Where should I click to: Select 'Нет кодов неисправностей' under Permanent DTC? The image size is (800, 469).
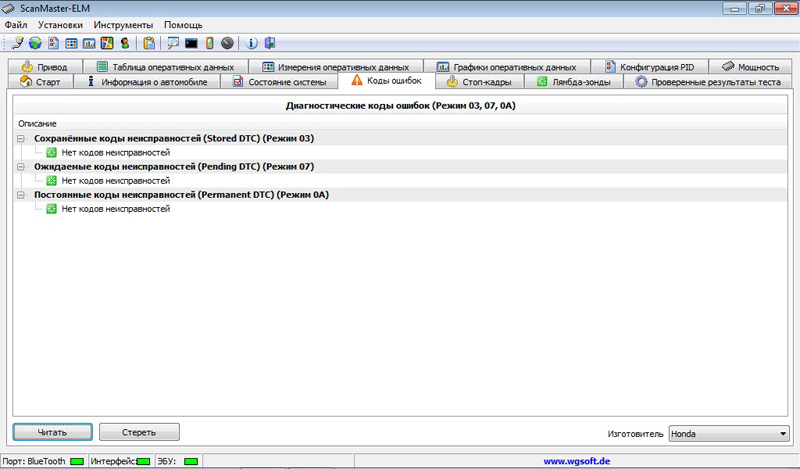[x=115, y=208]
